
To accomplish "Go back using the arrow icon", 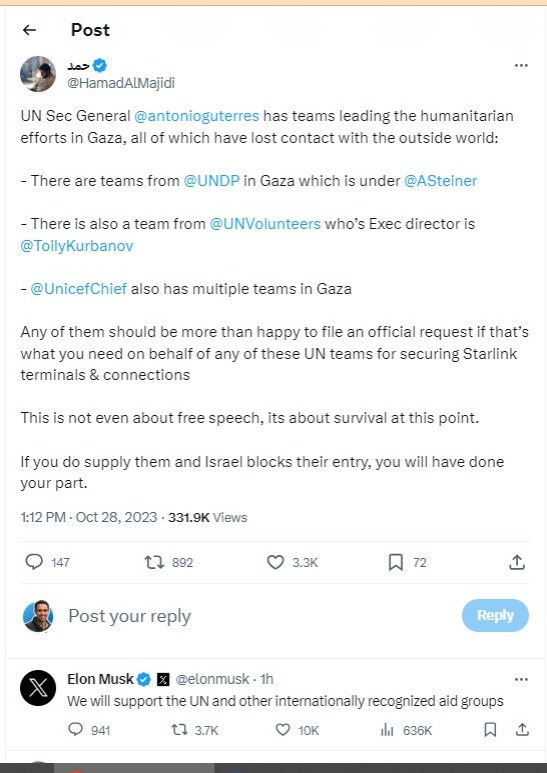I will click(x=30, y=30).
